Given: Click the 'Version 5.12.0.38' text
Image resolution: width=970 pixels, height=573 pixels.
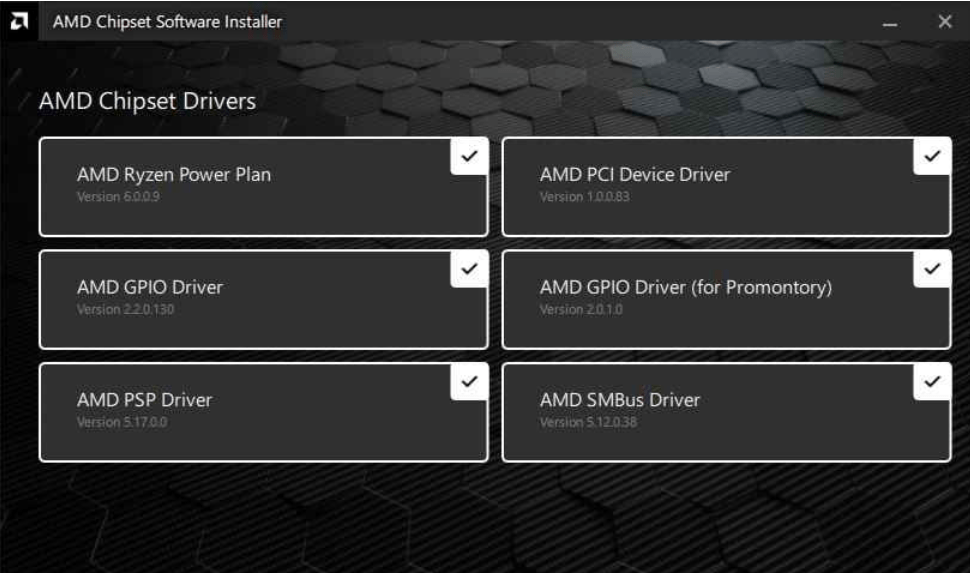Looking at the screenshot, I should [x=588, y=422].
